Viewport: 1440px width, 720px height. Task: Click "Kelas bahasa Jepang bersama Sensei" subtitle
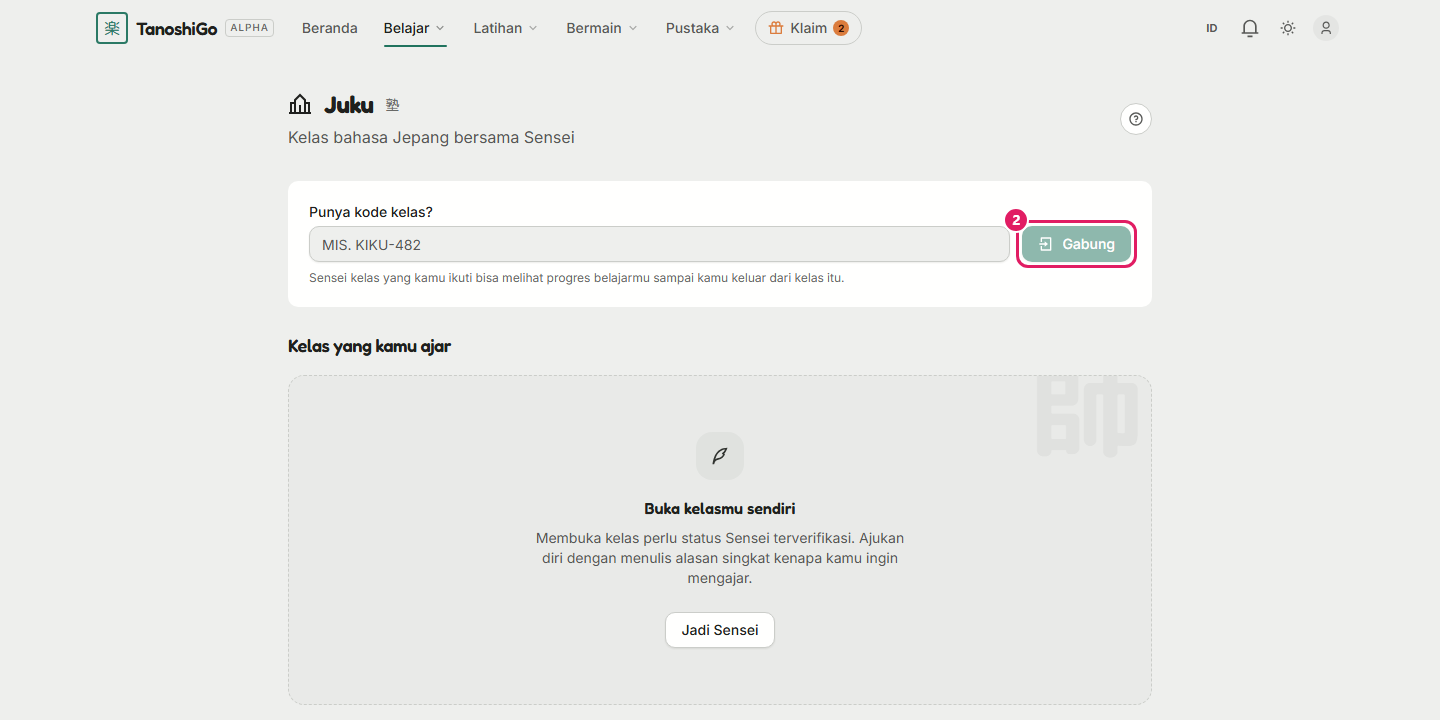tap(431, 137)
